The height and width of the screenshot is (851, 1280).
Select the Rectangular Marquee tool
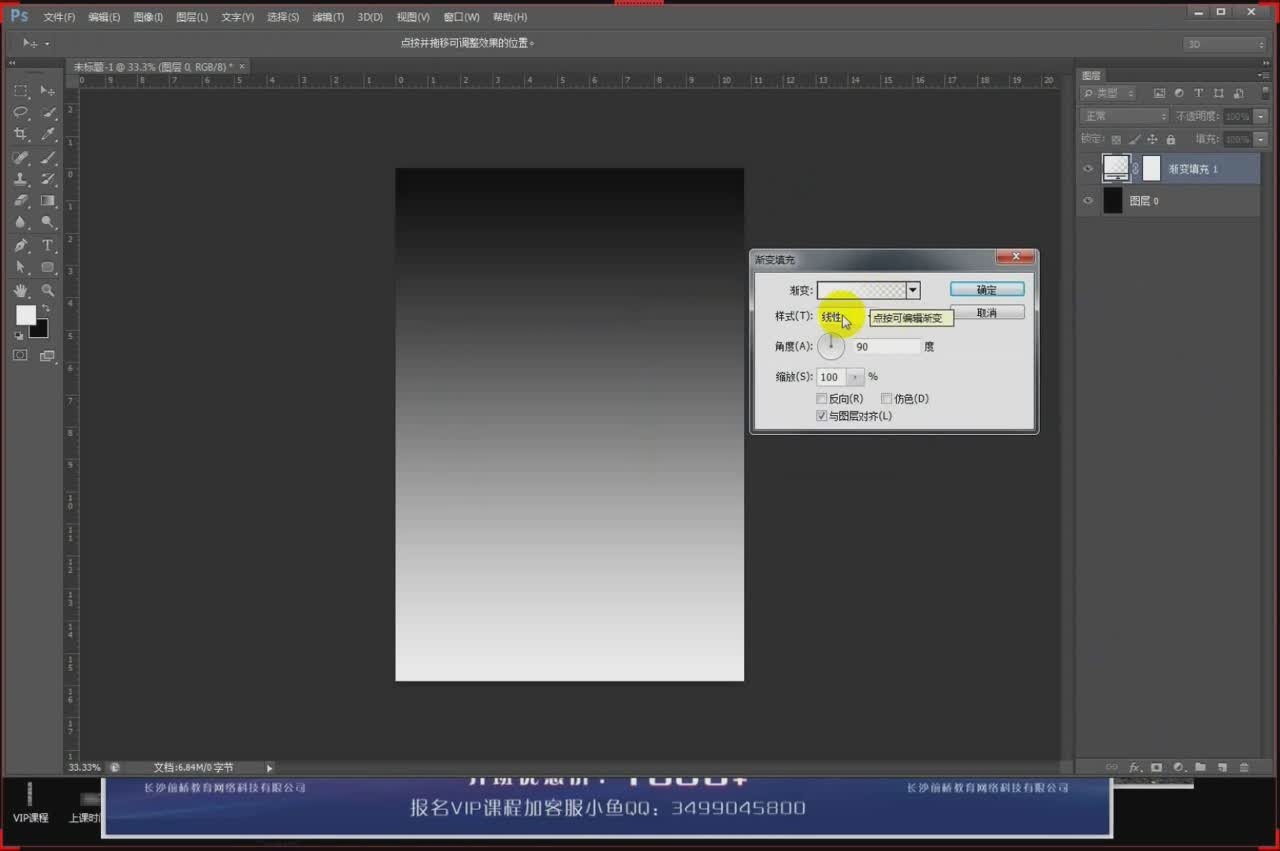[20, 90]
